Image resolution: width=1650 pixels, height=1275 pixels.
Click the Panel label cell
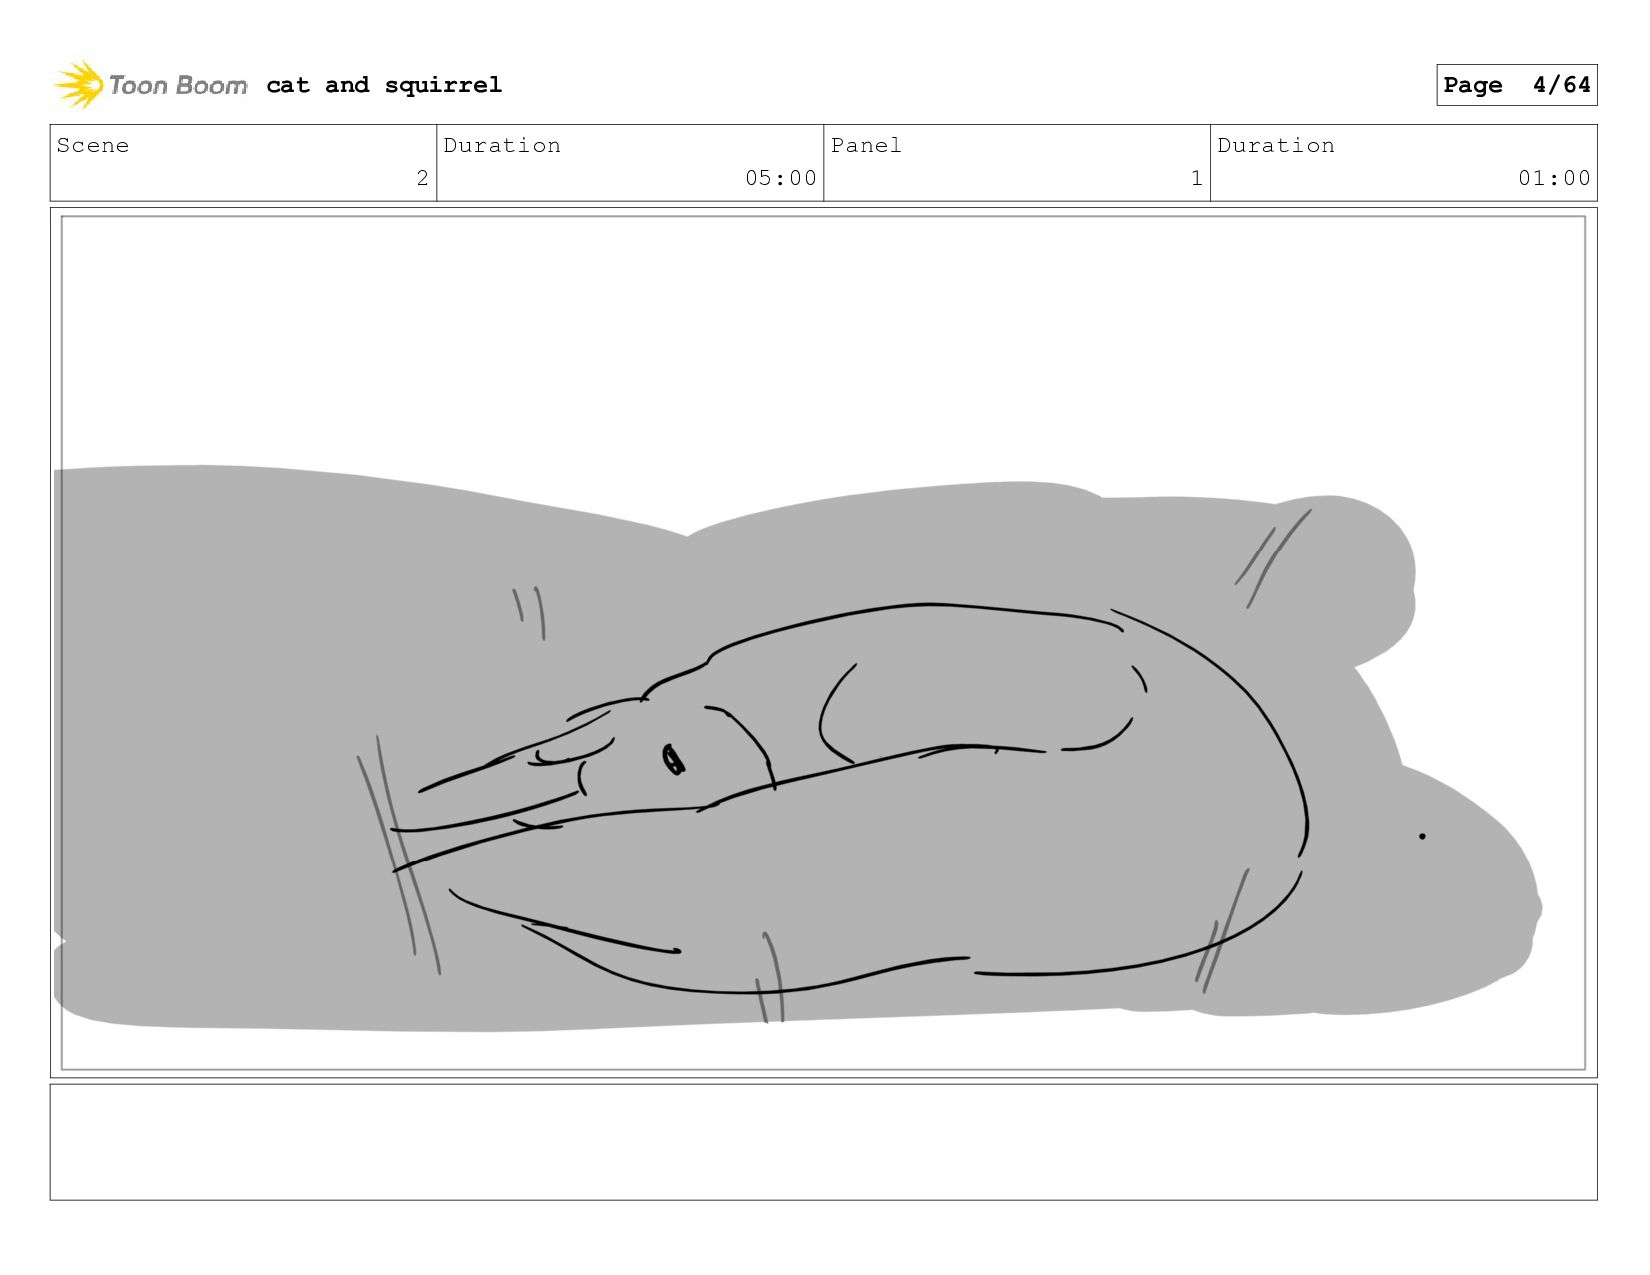pyautogui.click(x=1017, y=163)
